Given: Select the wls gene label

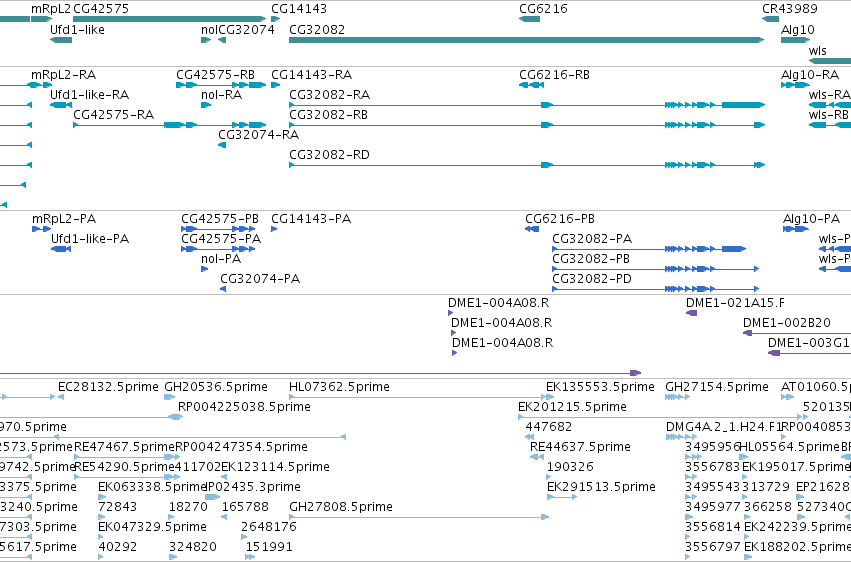Looking at the screenshot, I should click(817, 51).
